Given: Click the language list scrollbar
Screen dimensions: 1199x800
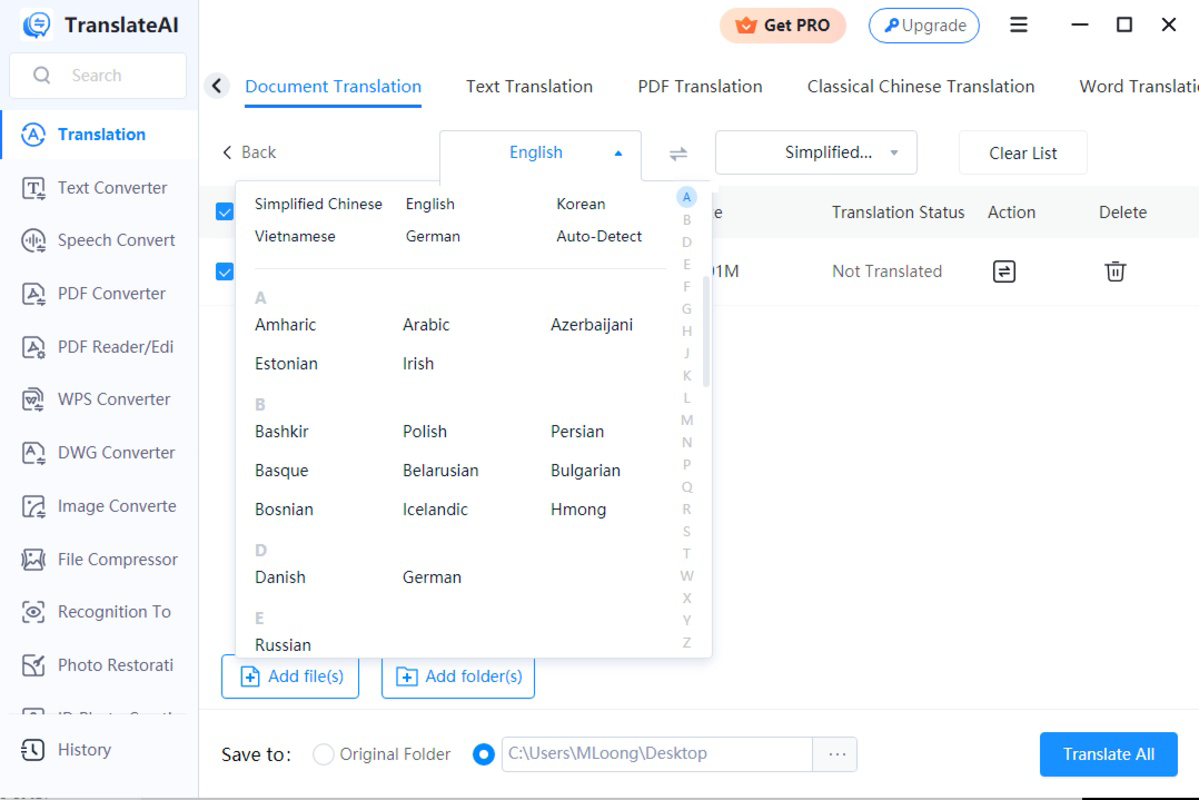Looking at the screenshot, I should click(706, 332).
